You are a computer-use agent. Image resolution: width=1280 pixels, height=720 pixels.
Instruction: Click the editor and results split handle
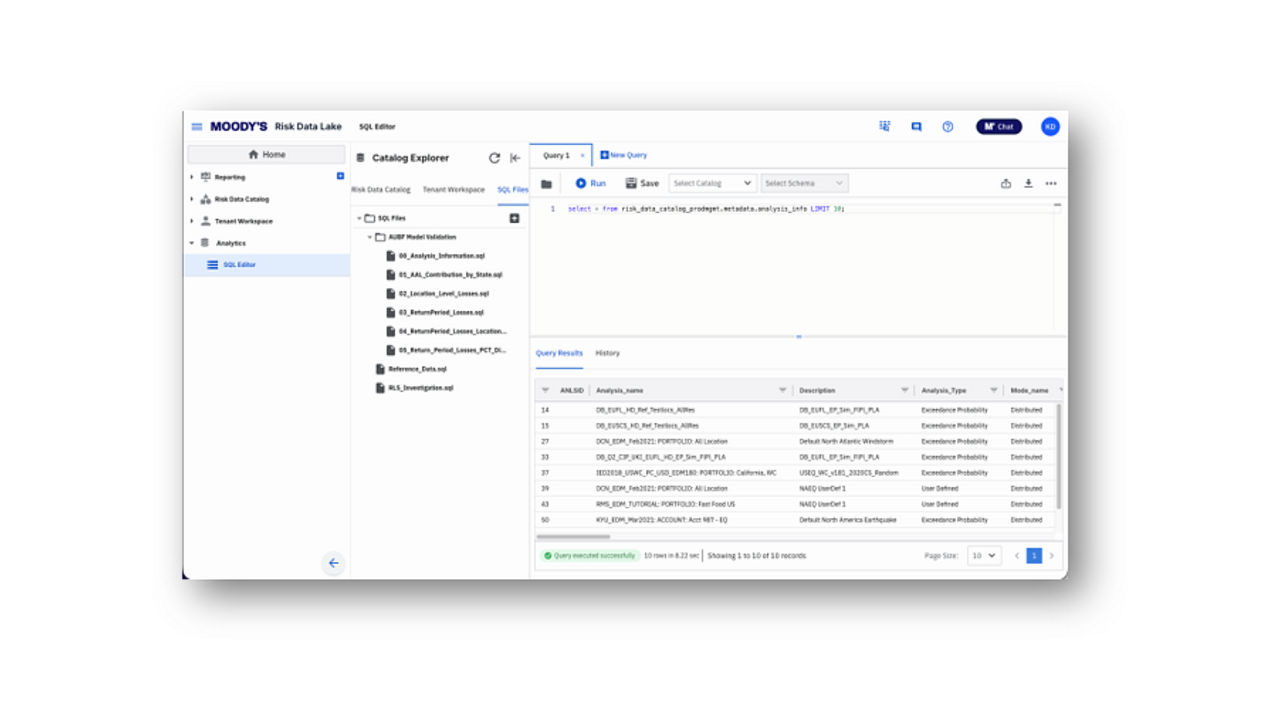798,337
